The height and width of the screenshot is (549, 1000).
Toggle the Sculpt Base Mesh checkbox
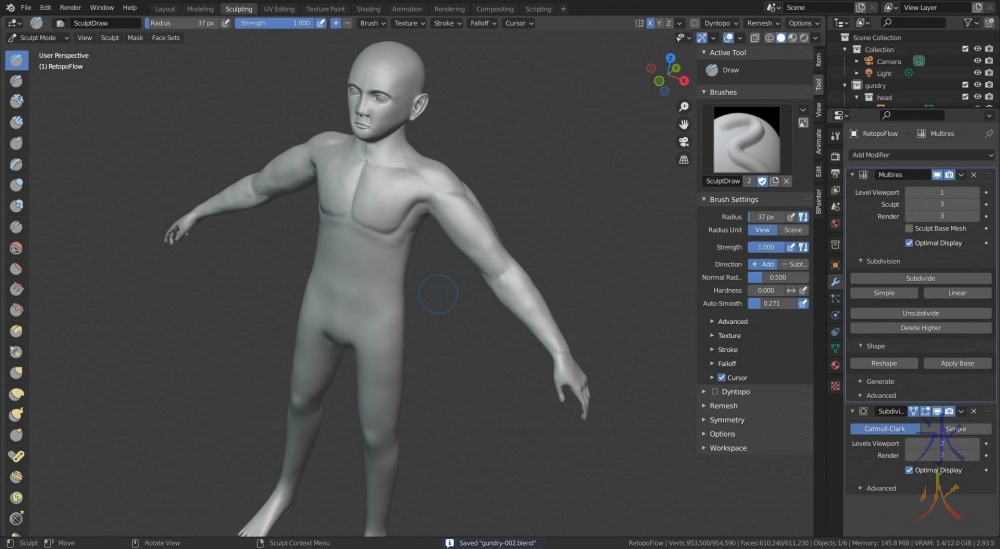[908, 228]
